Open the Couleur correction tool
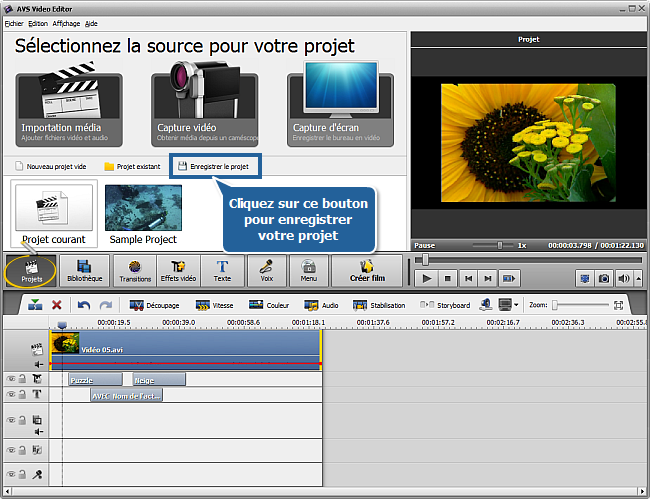650x499 pixels. pos(269,305)
